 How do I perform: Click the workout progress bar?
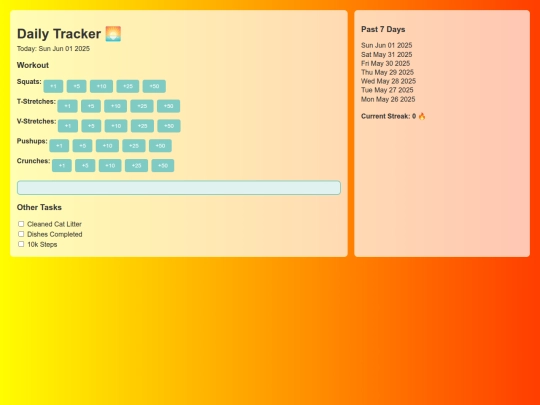(179, 188)
